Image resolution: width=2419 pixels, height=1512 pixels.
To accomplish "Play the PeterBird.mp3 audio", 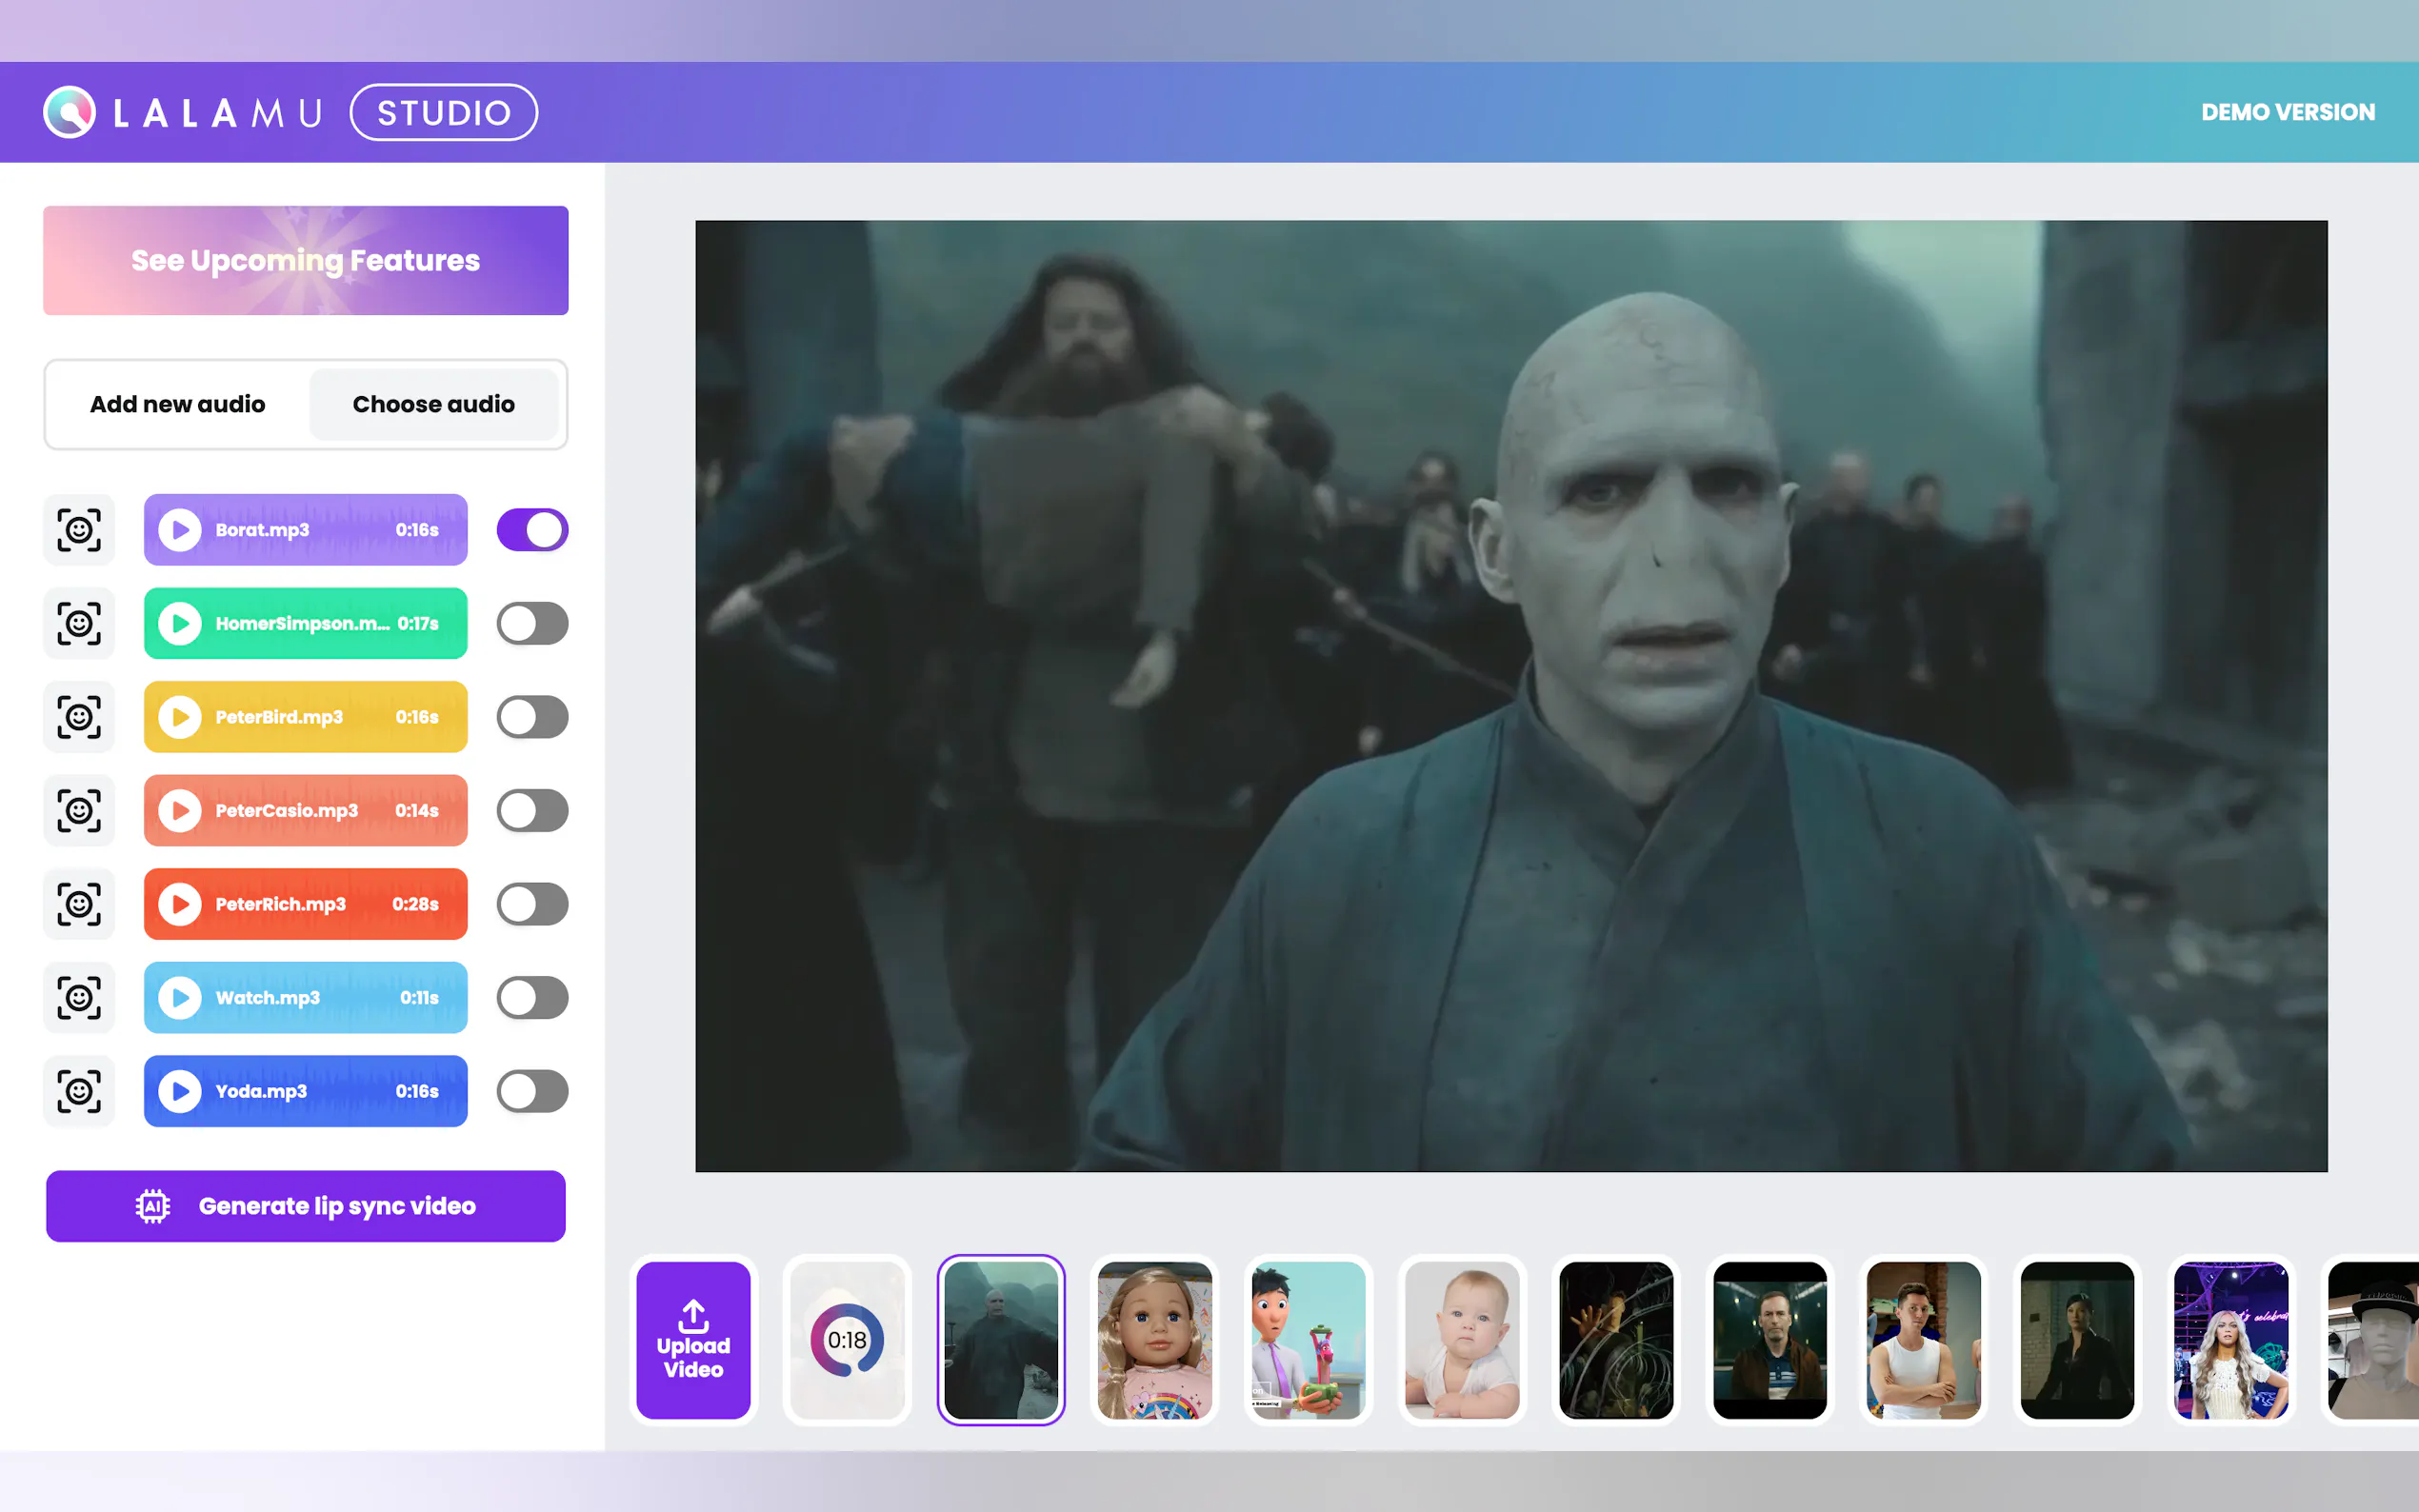I will [180, 717].
